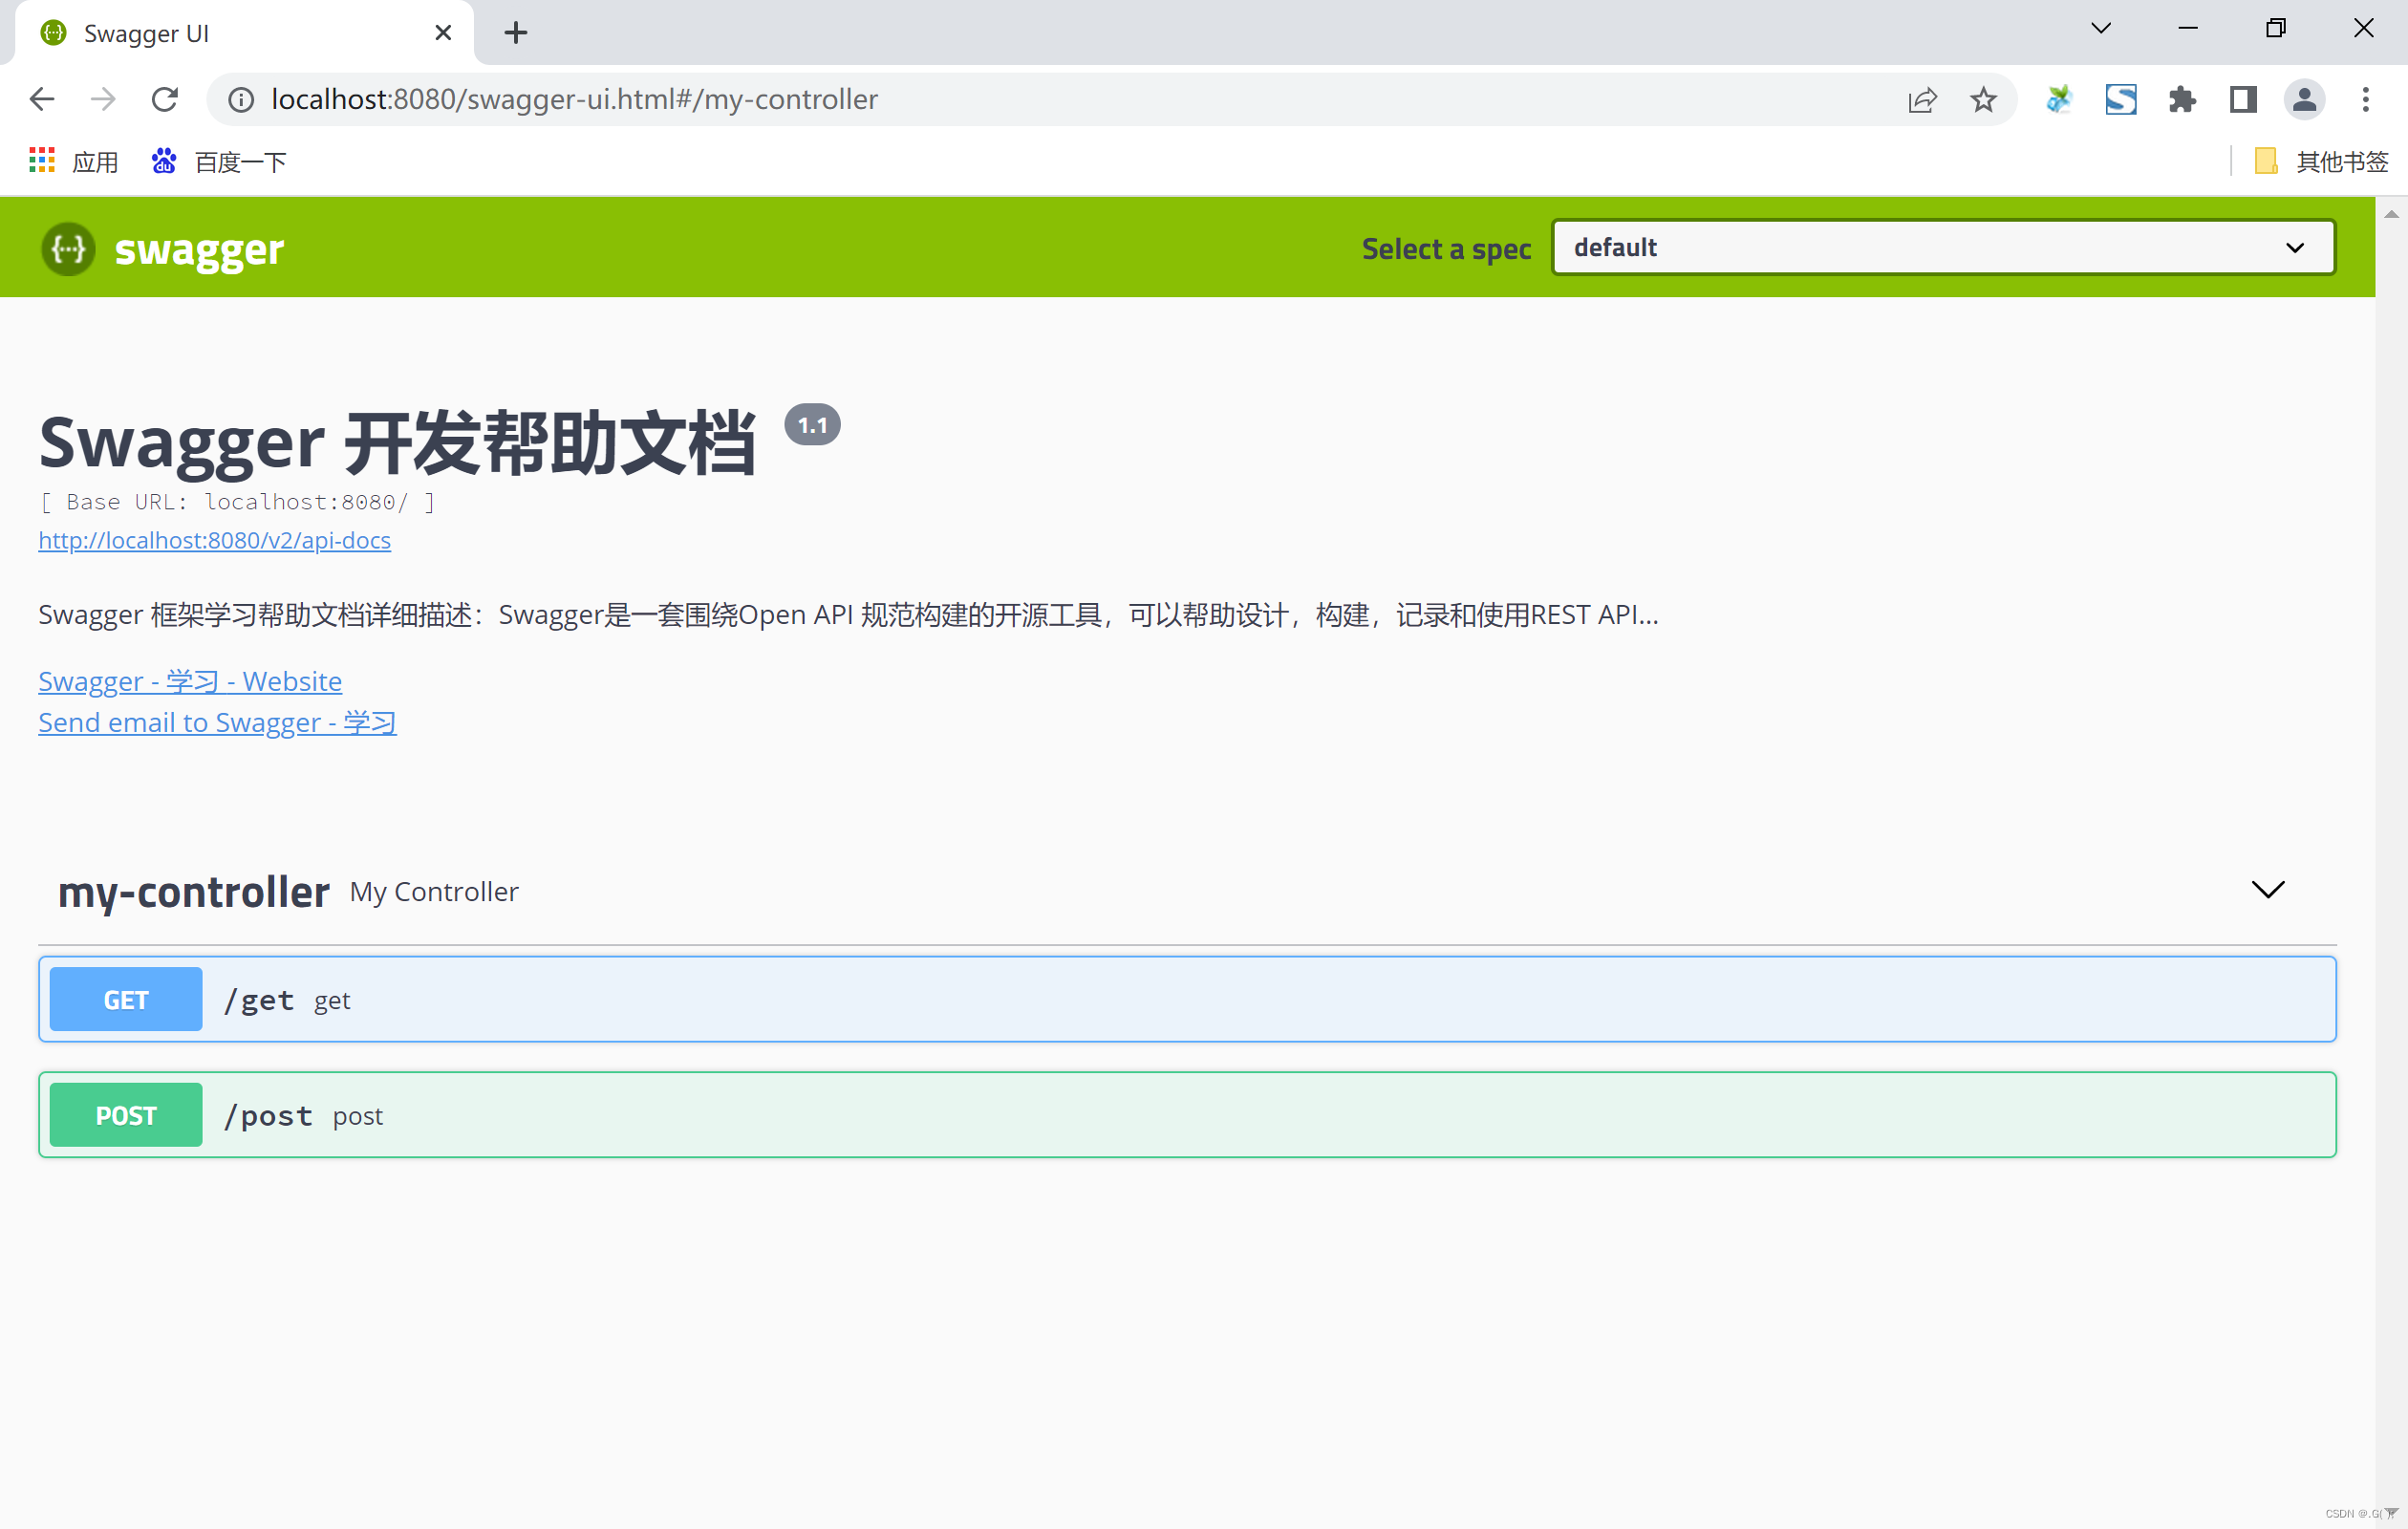Open the Select a spec dropdown
The width and height of the screenshot is (2408, 1529).
pos(1942,247)
